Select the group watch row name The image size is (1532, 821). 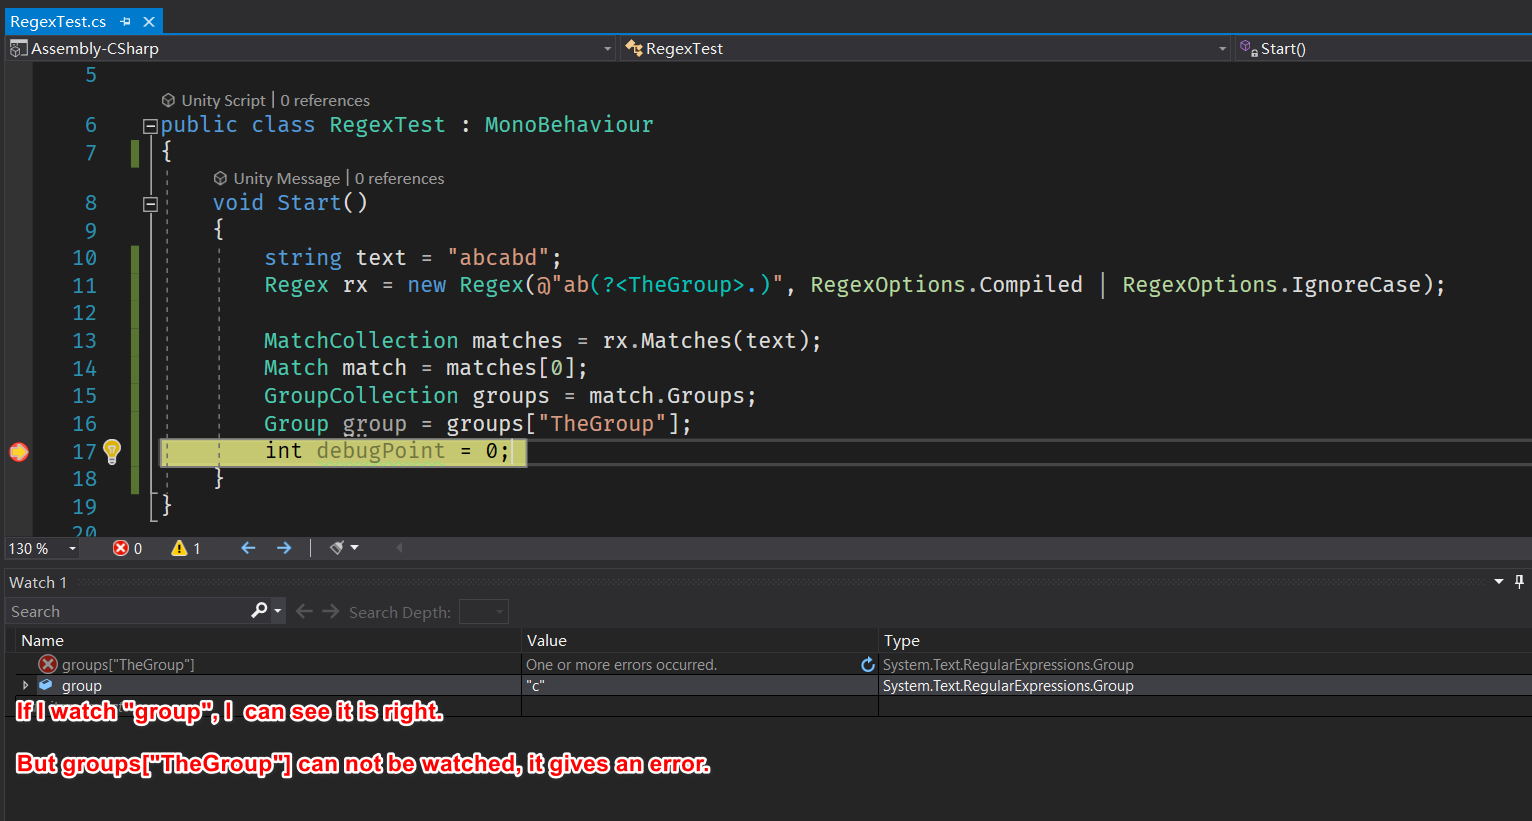(x=82, y=686)
